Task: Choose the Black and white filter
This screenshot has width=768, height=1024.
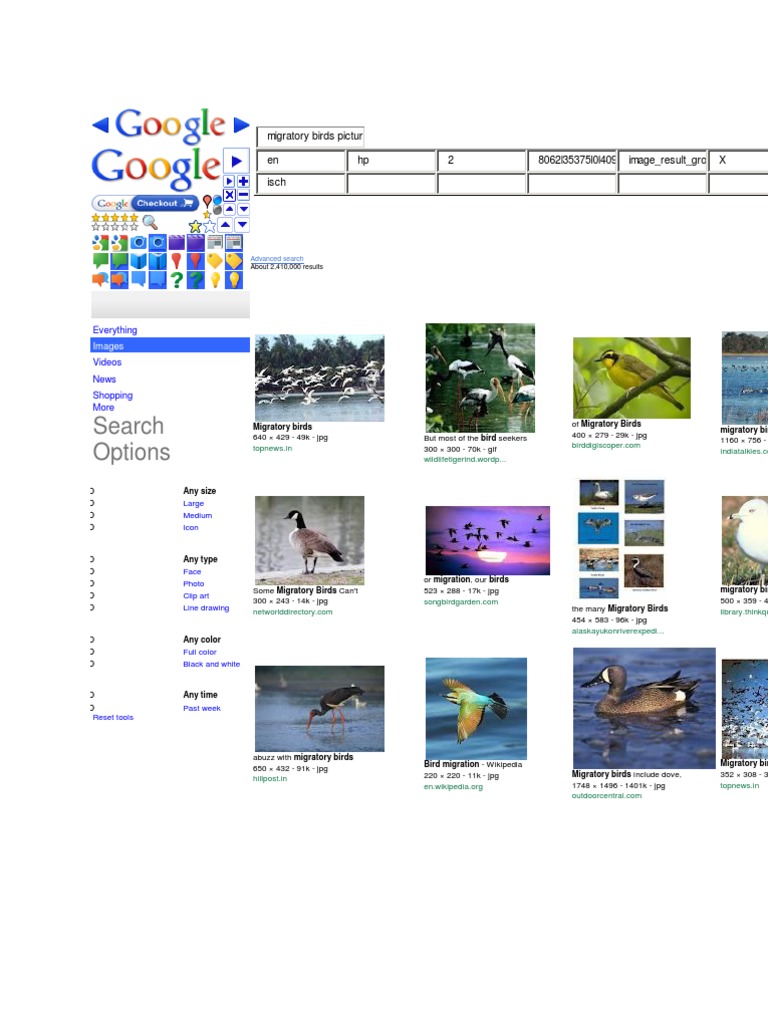Action: coord(212,664)
